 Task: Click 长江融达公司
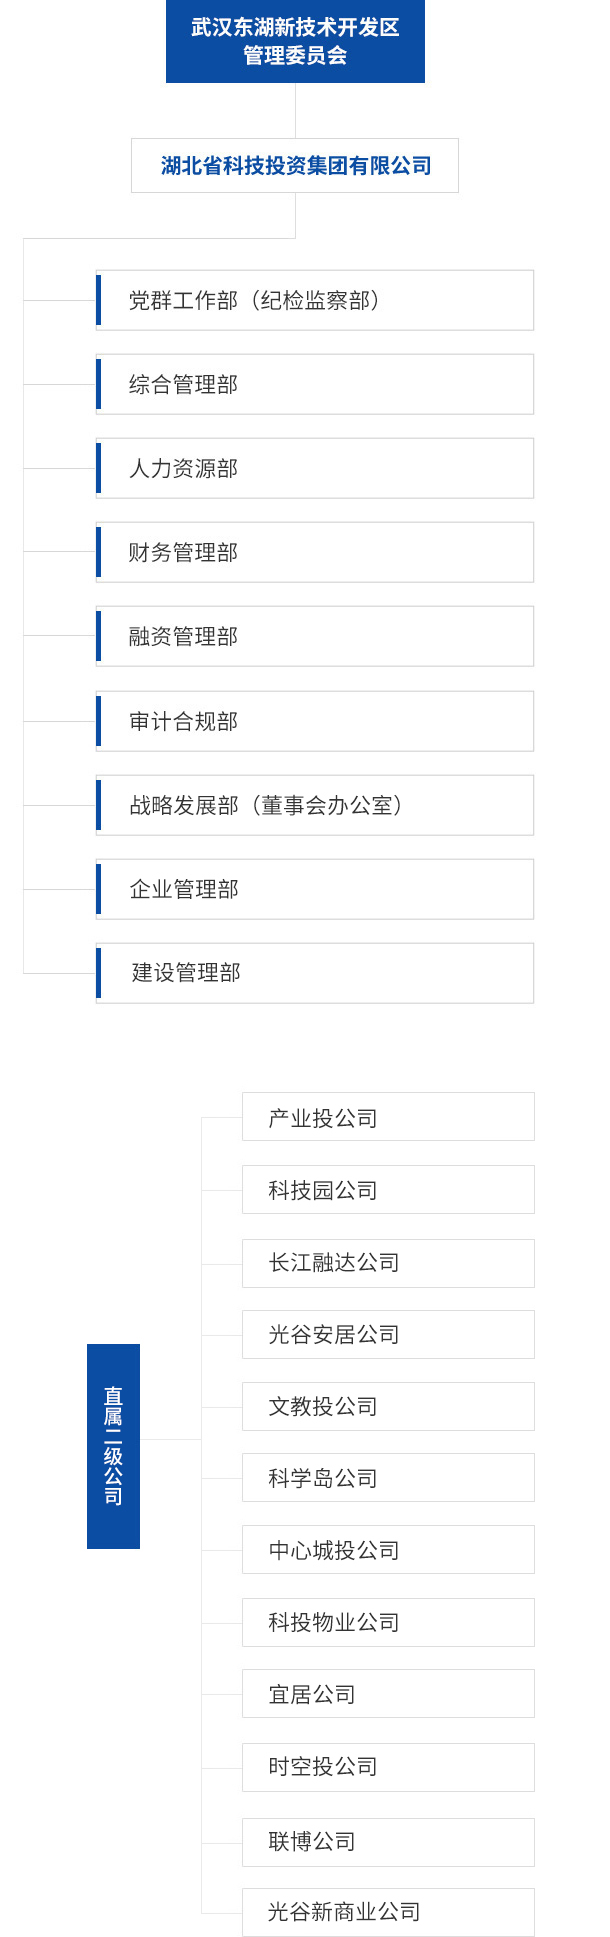(388, 1263)
